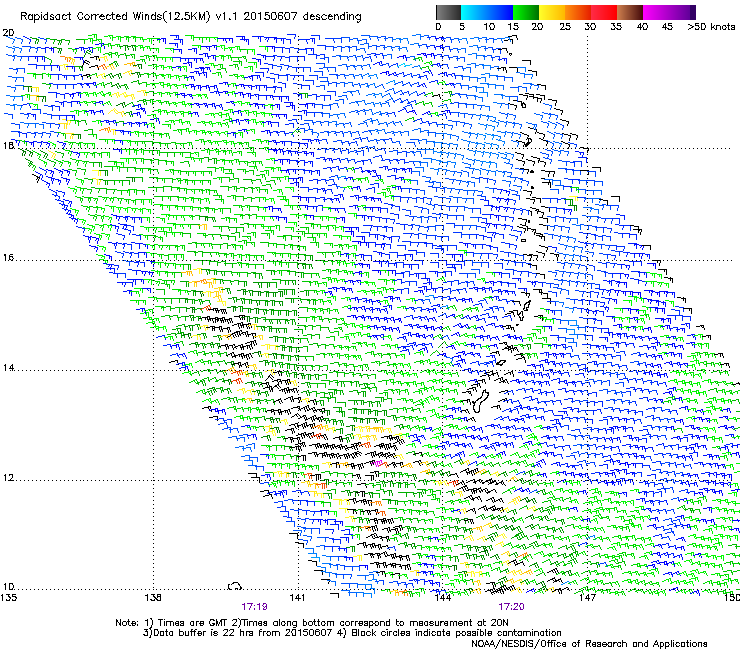Click the Guam island outline on the map

click(482, 400)
